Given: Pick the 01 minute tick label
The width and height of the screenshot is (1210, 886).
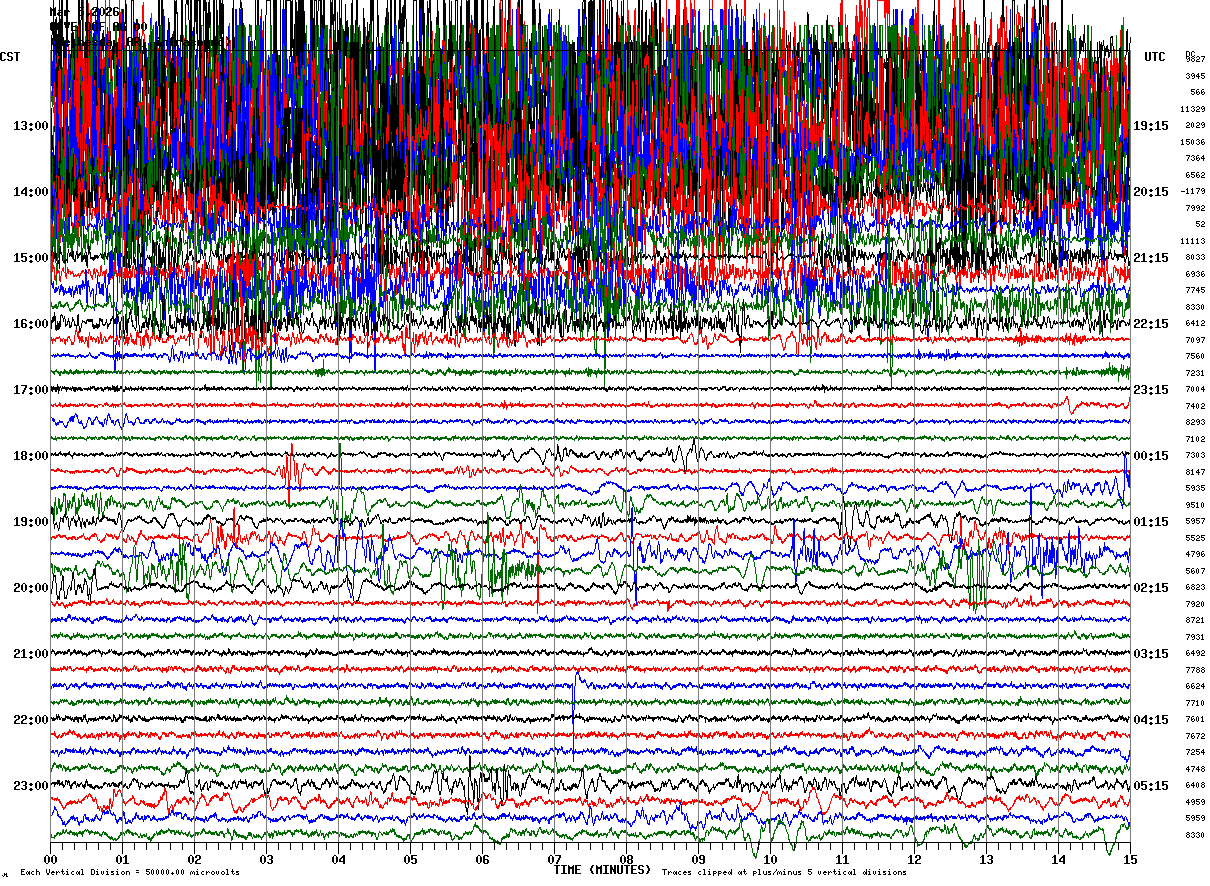Looking at the screenshot, I should tap(122, 859).
